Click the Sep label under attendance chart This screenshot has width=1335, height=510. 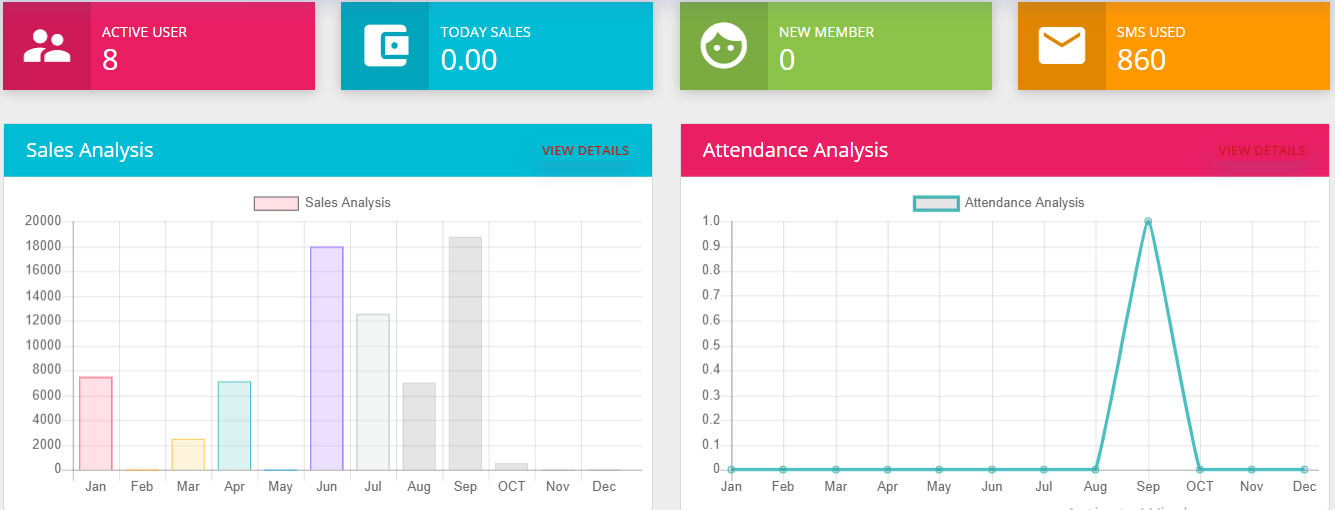1148,487
